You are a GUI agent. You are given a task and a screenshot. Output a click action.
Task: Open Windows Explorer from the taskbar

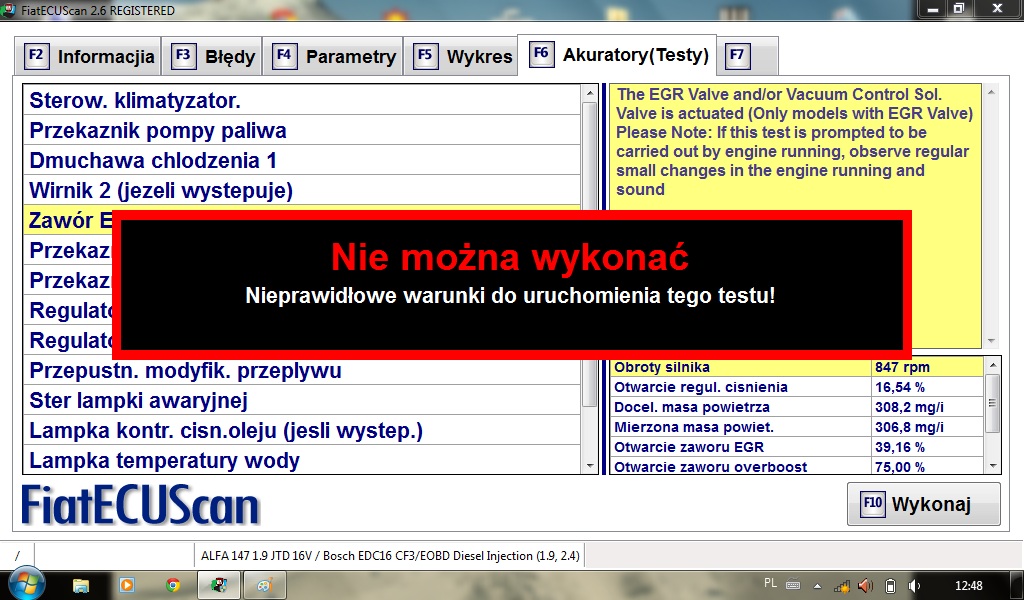point(80,585)
